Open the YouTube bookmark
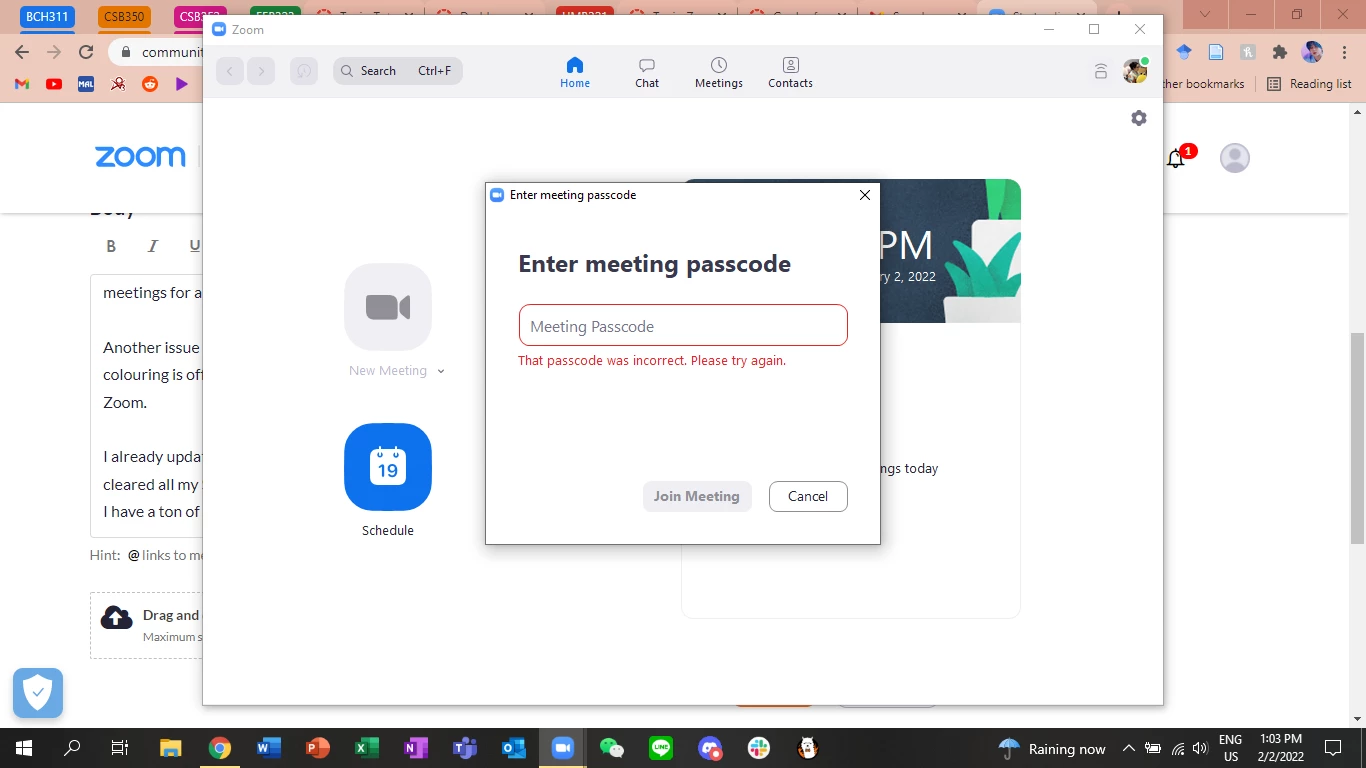Viewport: 1366px width, 768px height. tap(54, 84)
